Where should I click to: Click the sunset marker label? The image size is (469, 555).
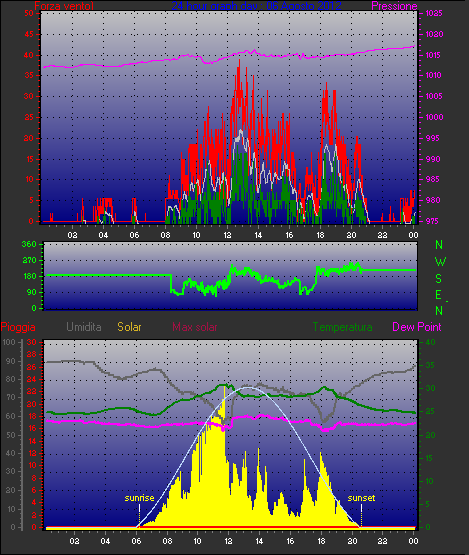361,498
